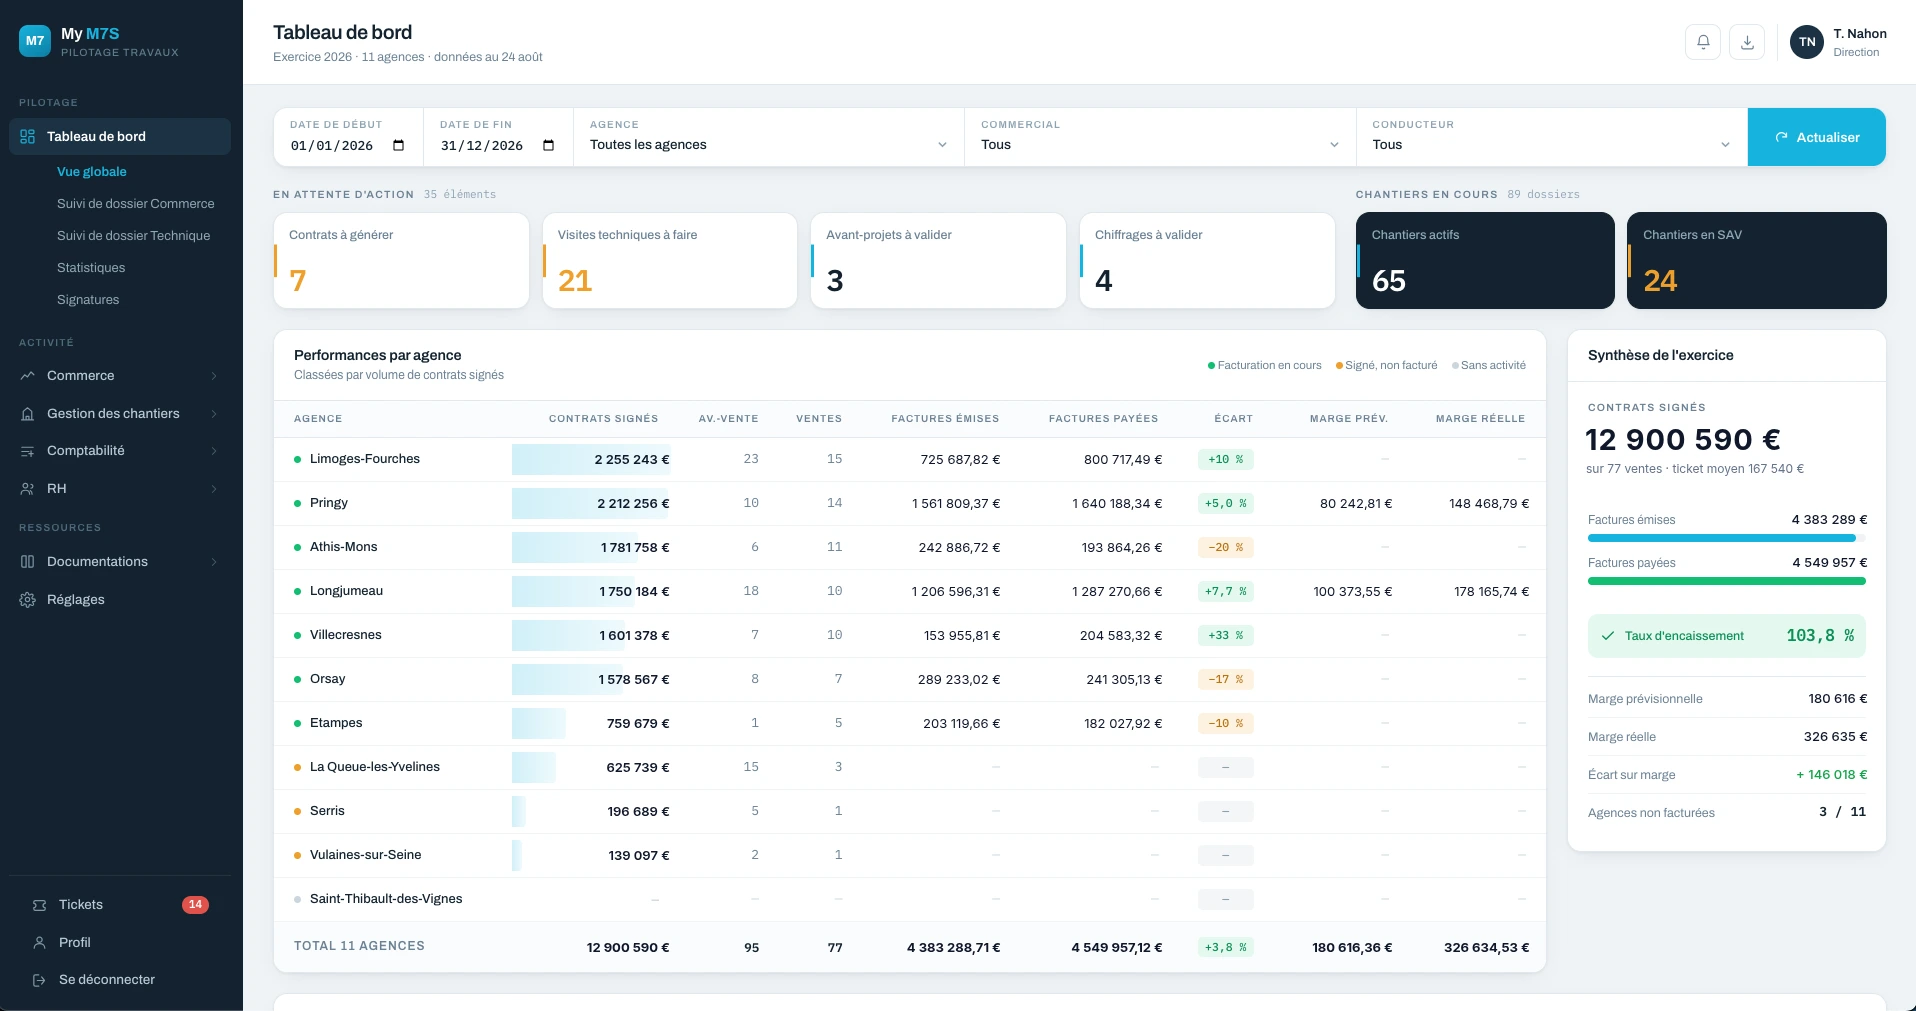
Task: Click the Athis-Mons agency name
Action: tap(344, 547)
